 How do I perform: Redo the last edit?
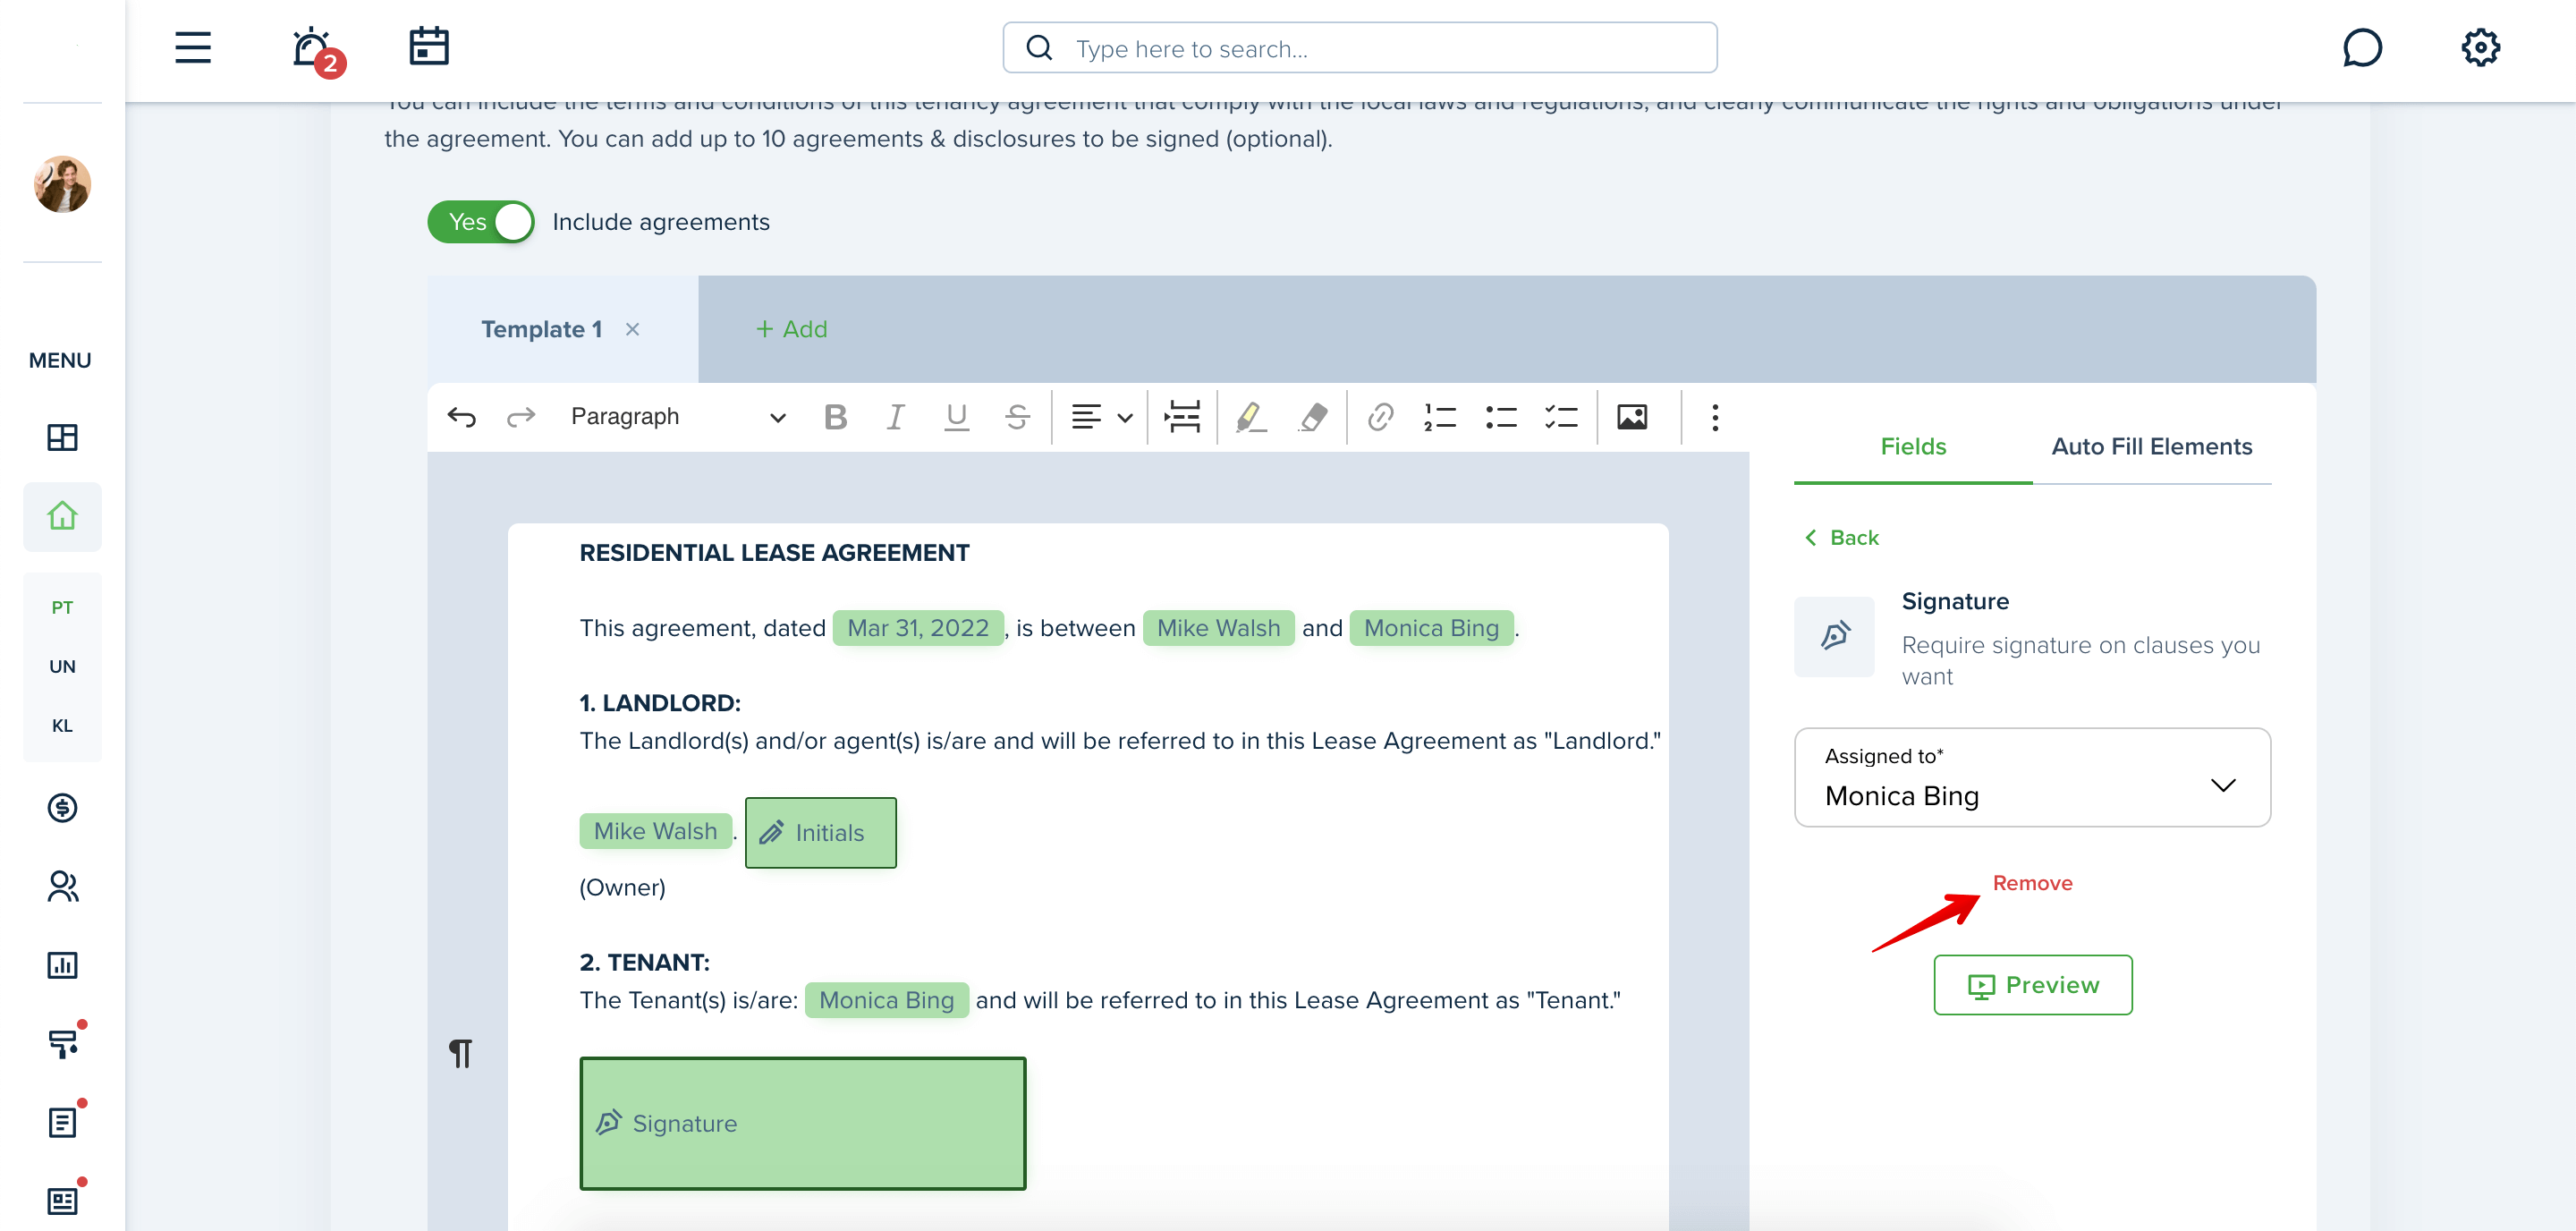[521, 417]
